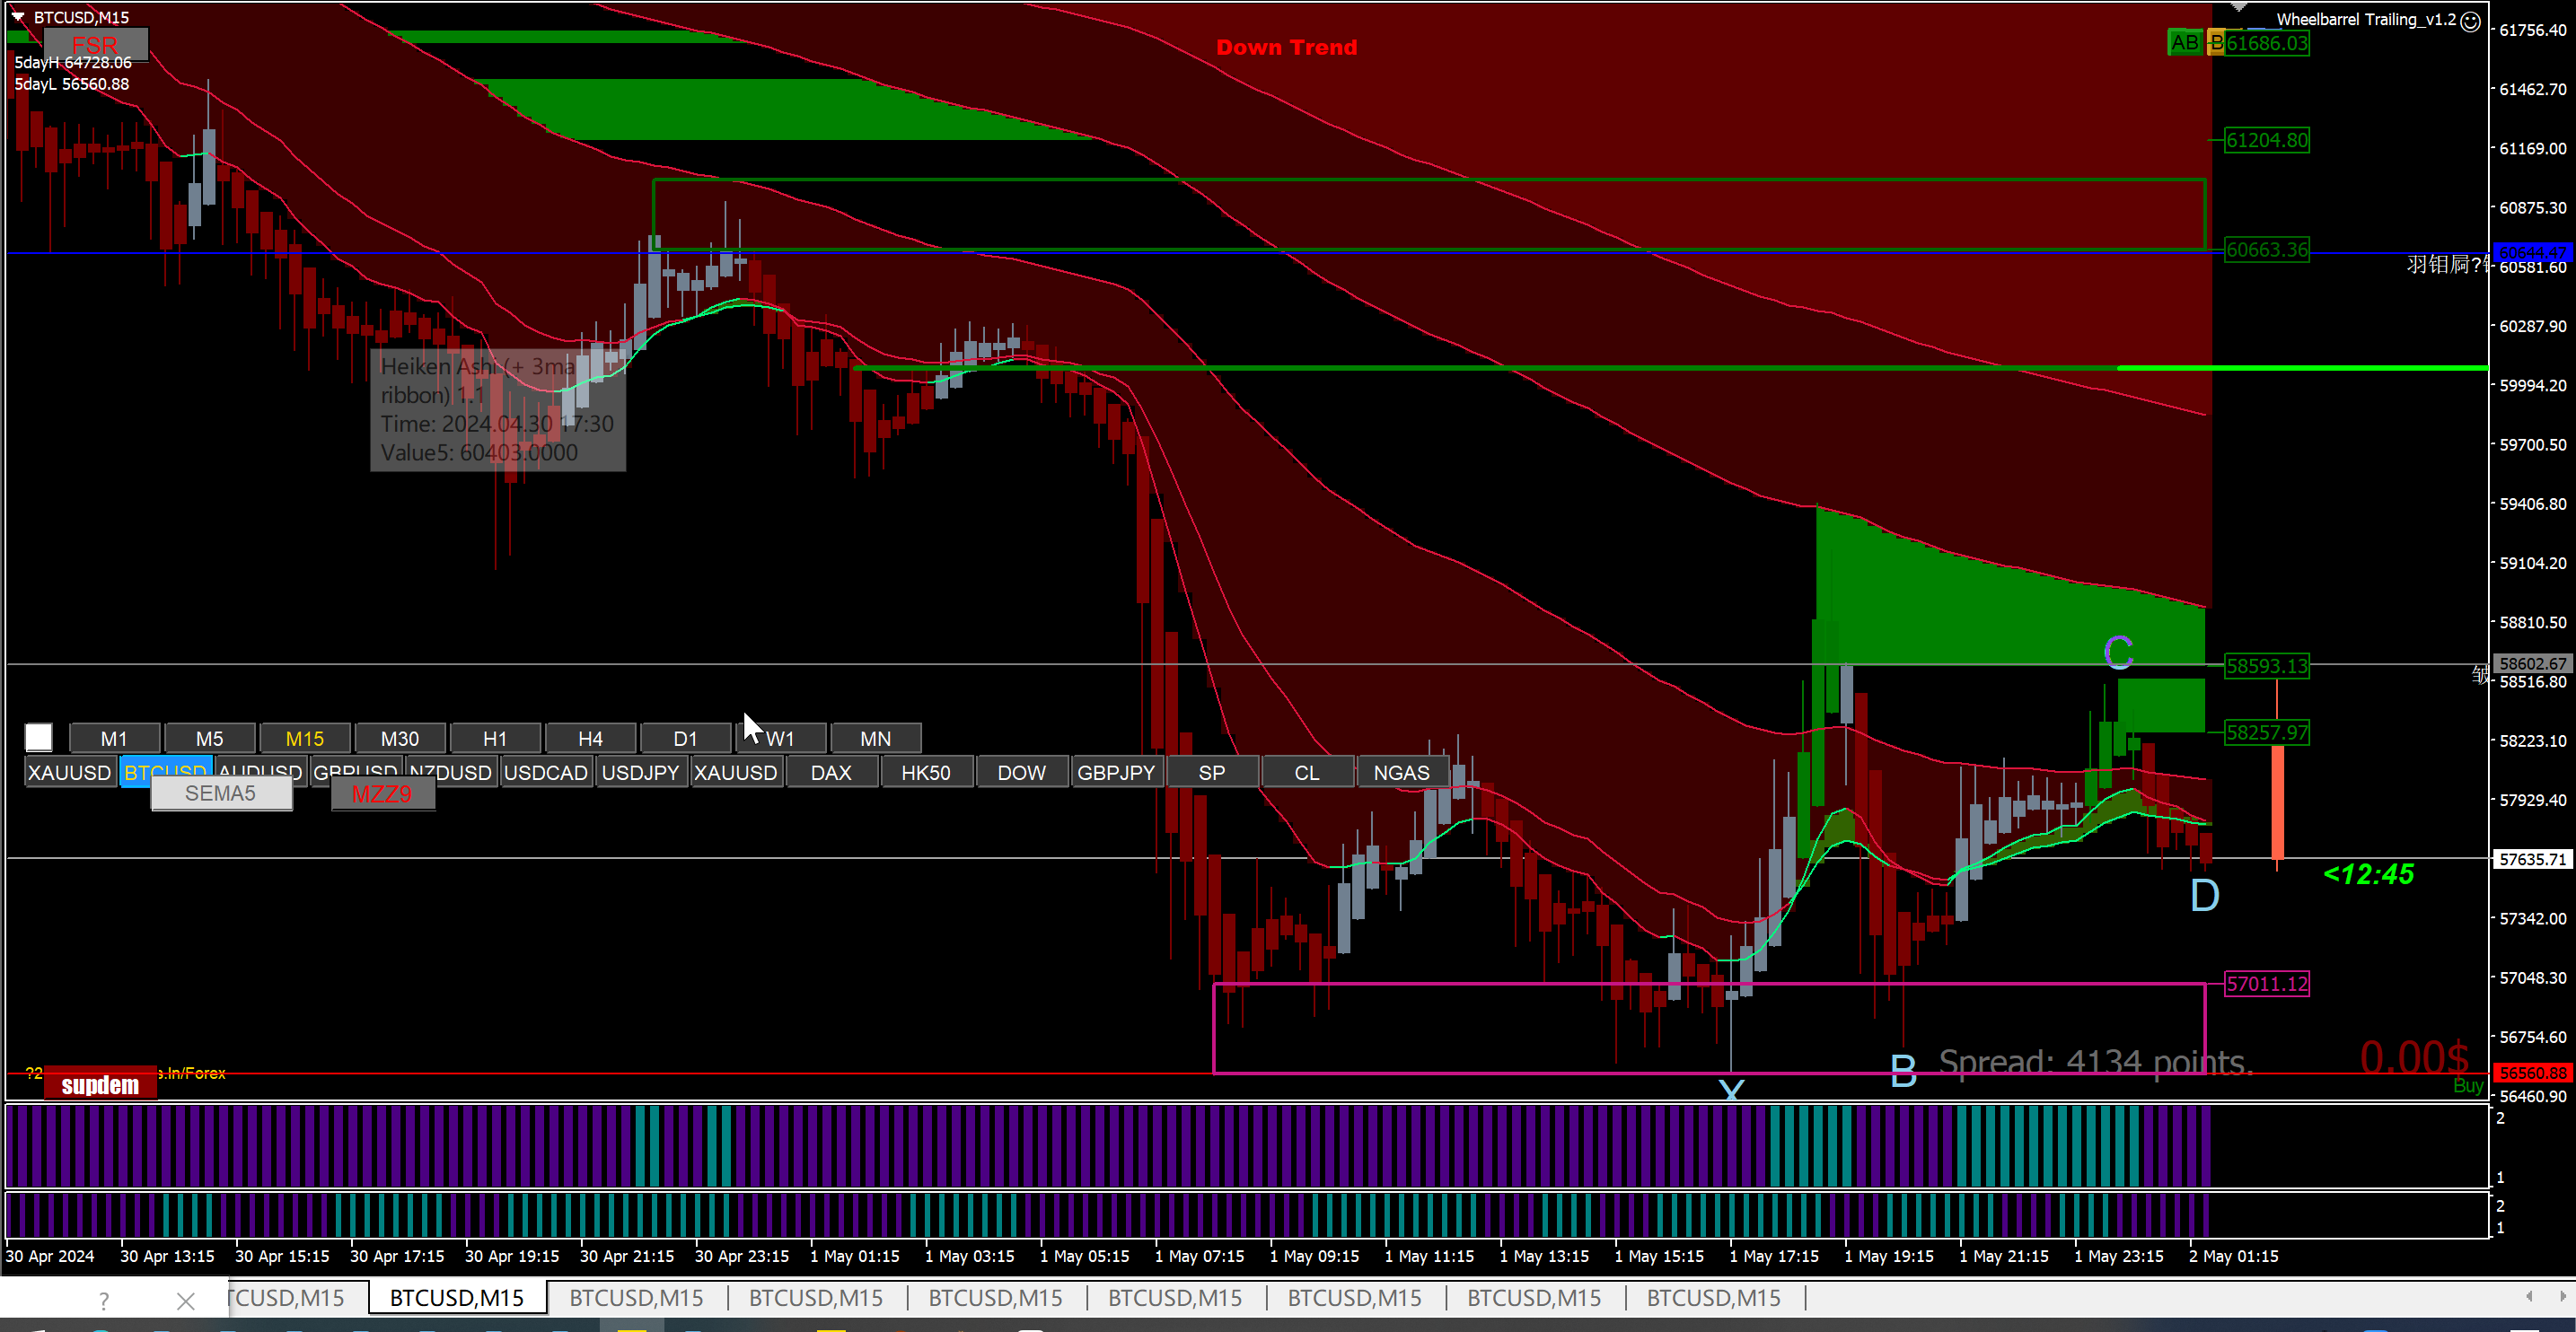Toggle the SEMA5 indicator button
Viewport: 2576px width, 1332px height.
pos(220,794)
